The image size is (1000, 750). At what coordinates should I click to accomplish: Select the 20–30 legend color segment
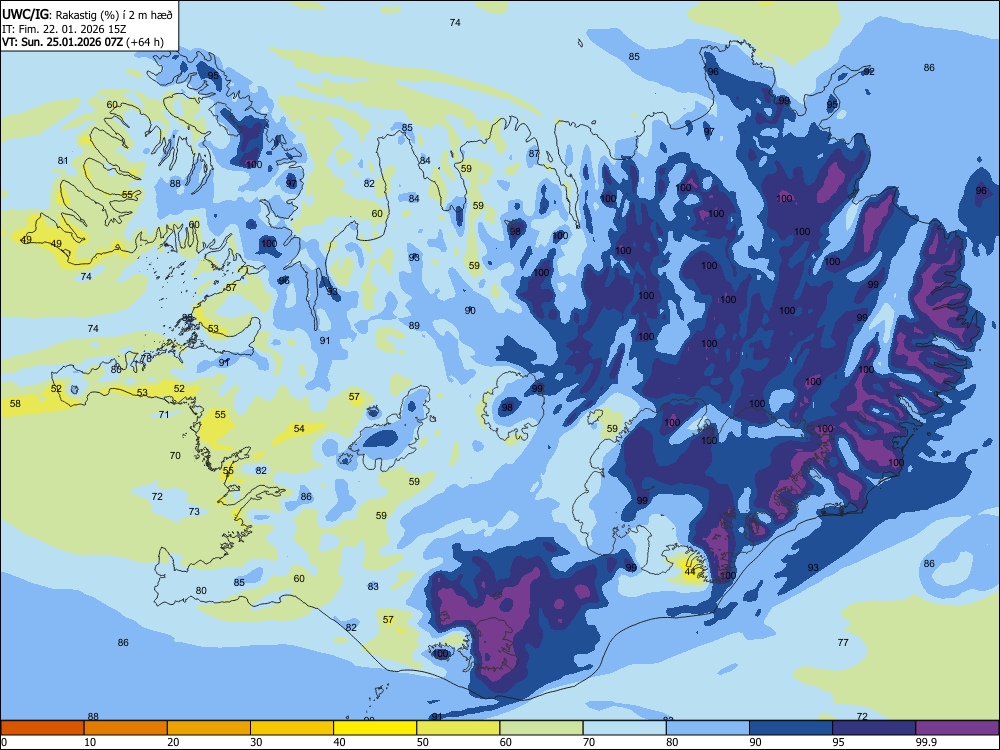click(209, 728)
